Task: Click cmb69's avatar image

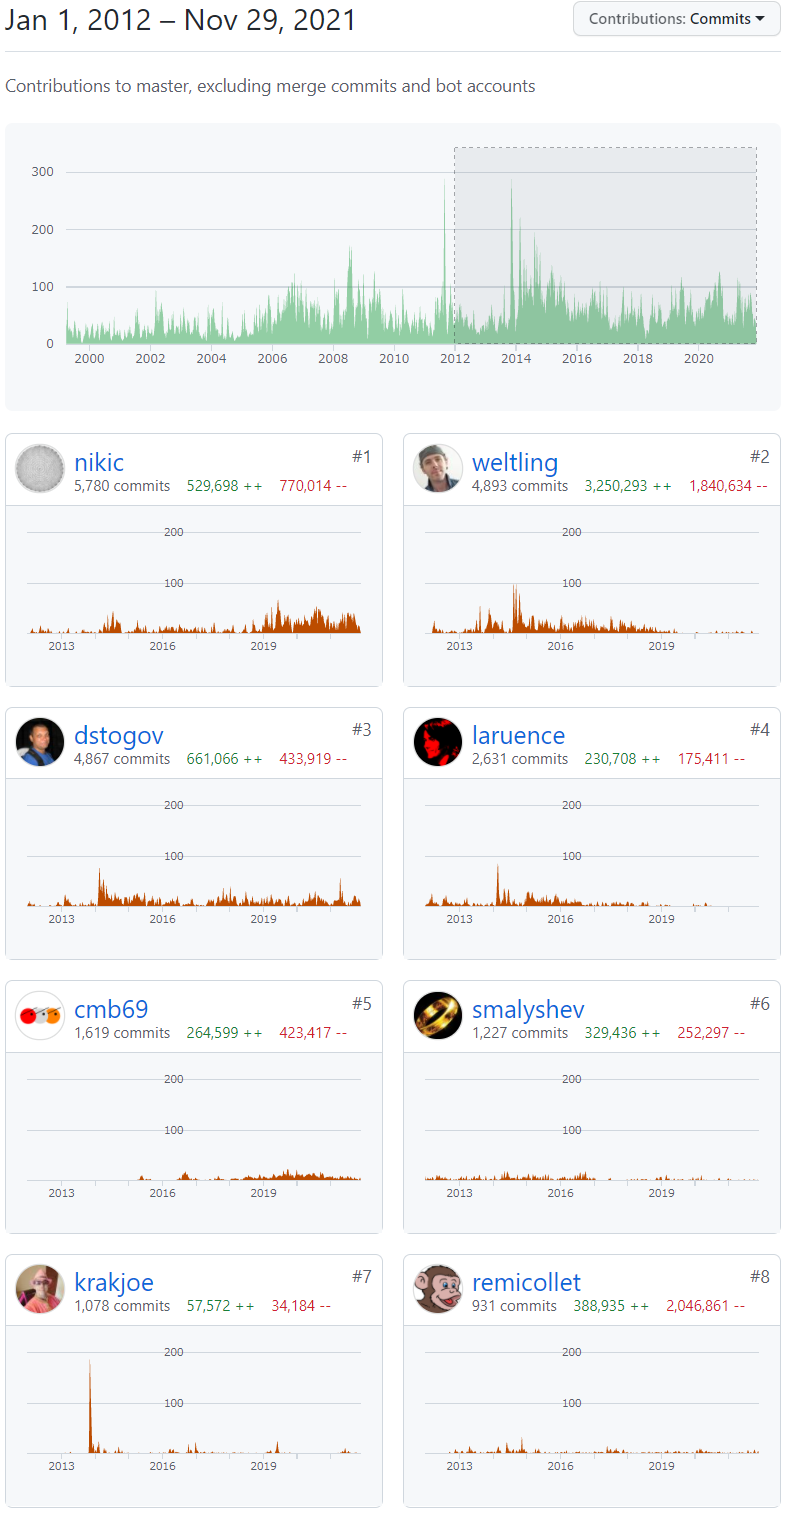Action: point(40,1016)
